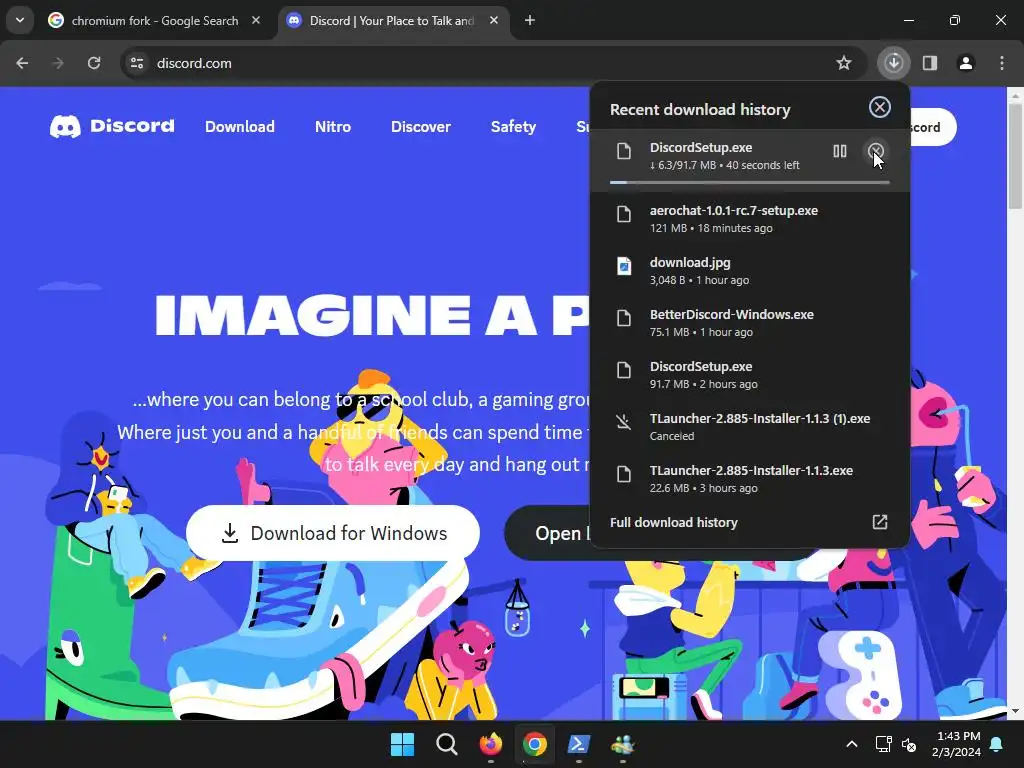Image resolution: width=1024 pixels, height=768 pixels.
Task: Open the Nitro nav link
Action: click(333, 127)
